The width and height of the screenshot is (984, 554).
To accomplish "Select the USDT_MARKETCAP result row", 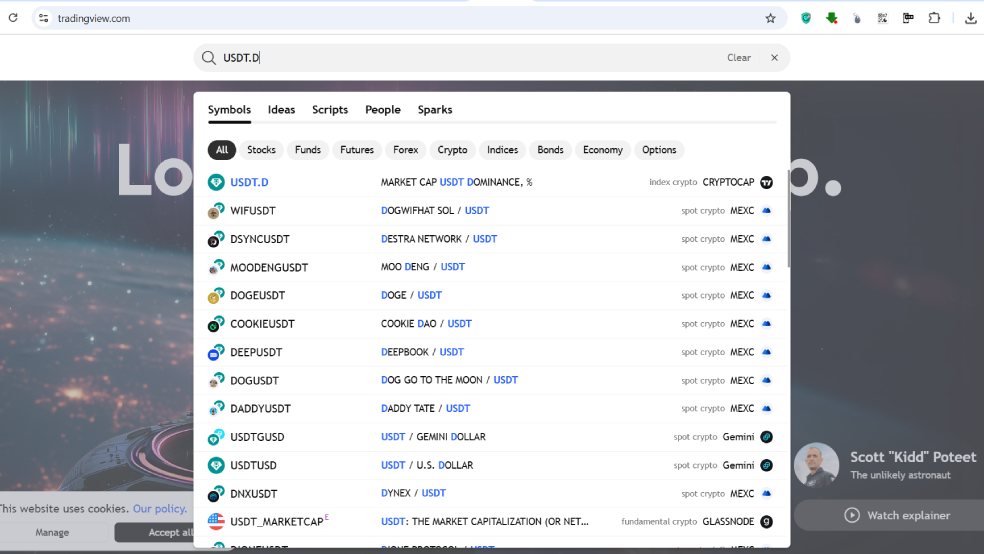I will click(491, 521).
